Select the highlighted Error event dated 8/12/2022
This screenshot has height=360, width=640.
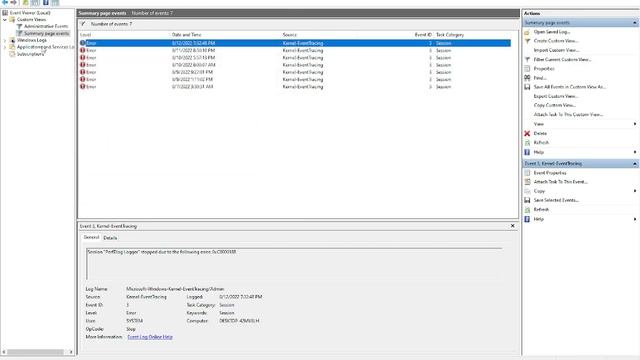(295, 43)
